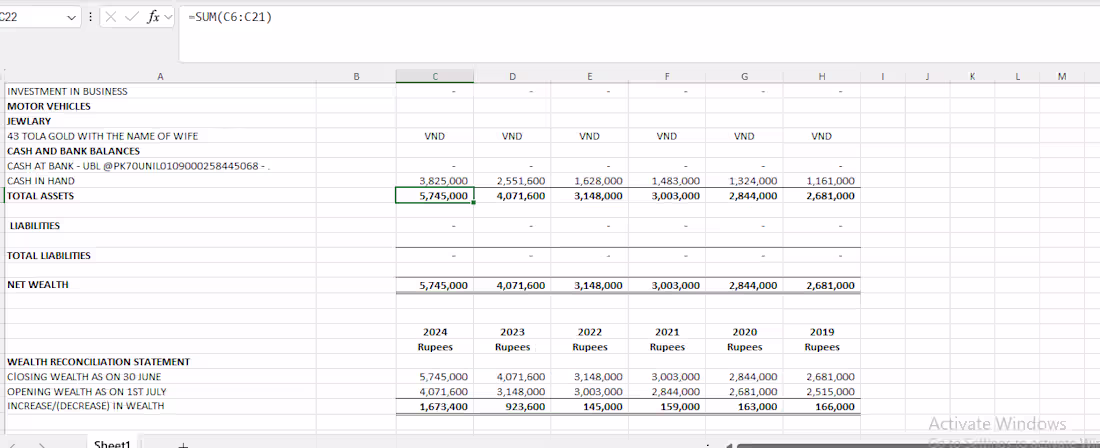Image resolution: width=1100 pixels, height=448 pixels.
Task: Click wealth increase value 1,673,400
Action: [434, 406]
